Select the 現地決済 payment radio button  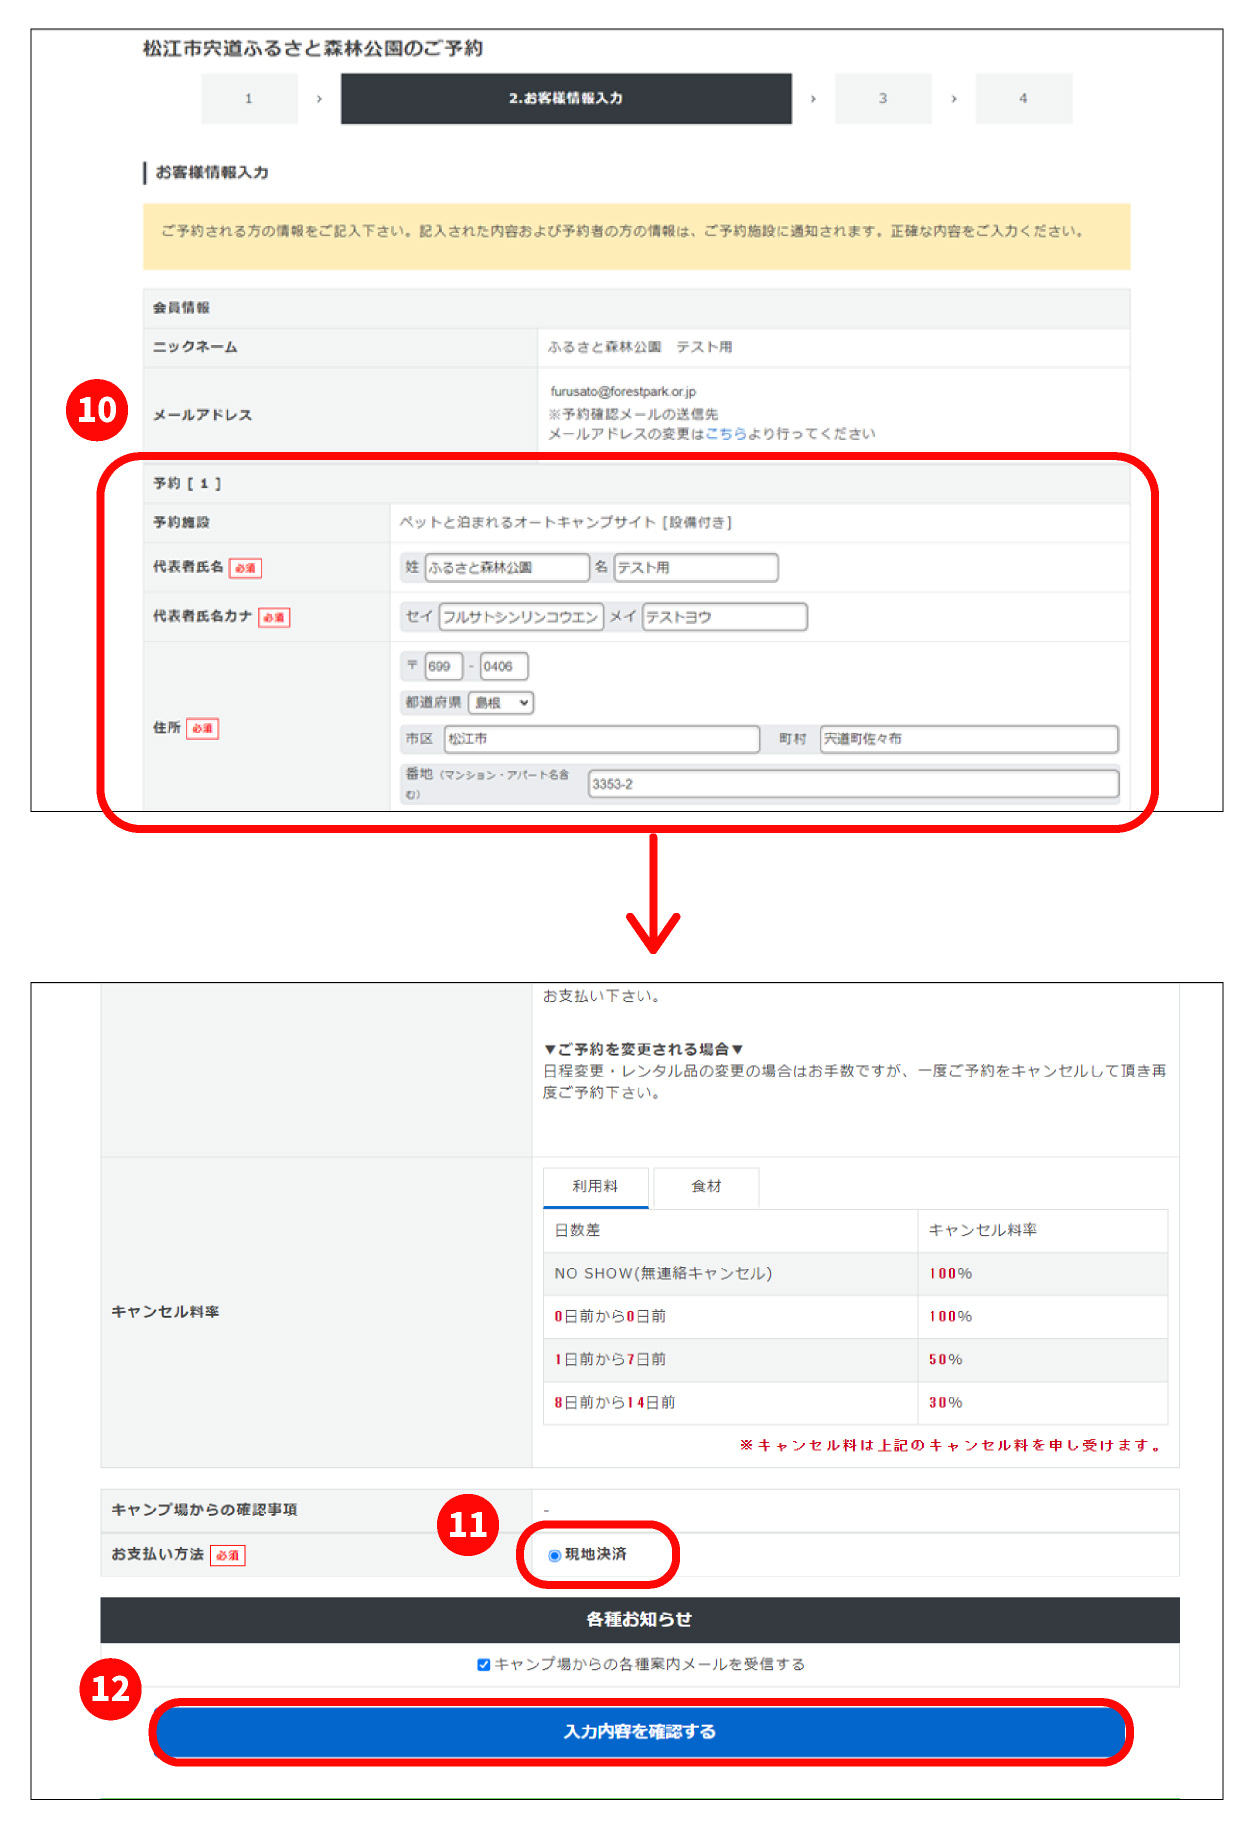point(554,1555)
